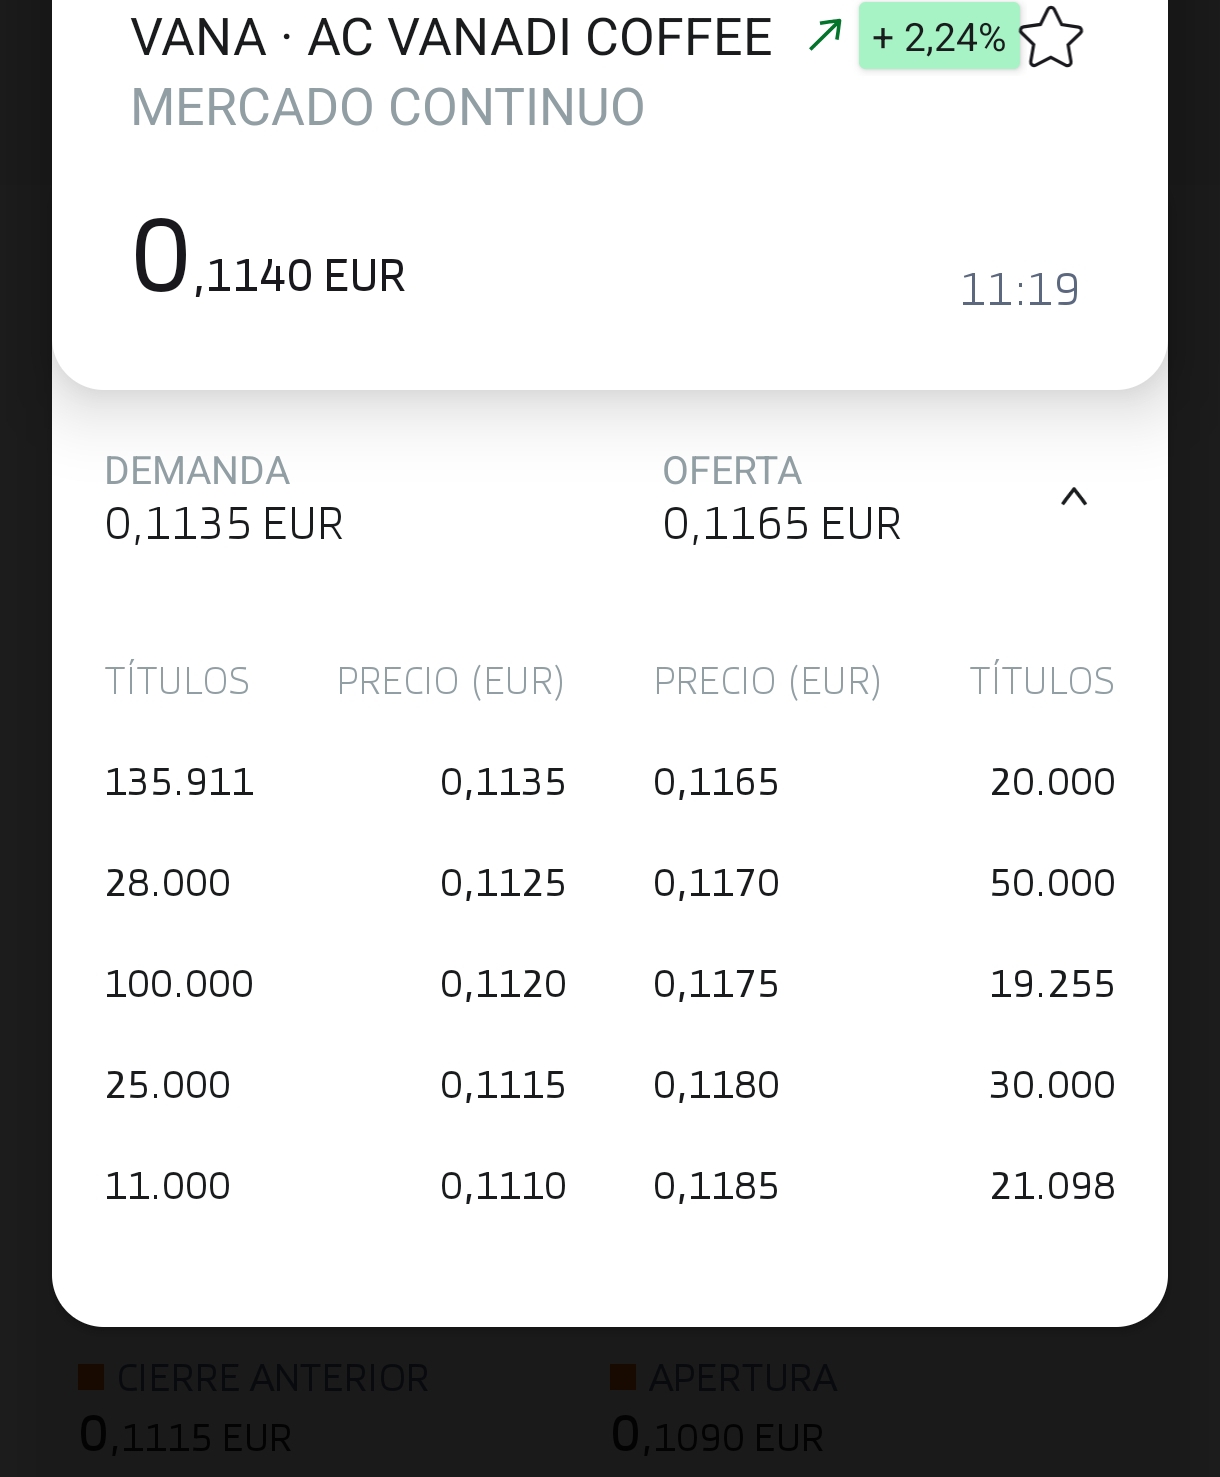Tap the DEMANDA 0,1135 EUR summary
Viewport: 1220px width, 1477px height.
tap(224, 498)
